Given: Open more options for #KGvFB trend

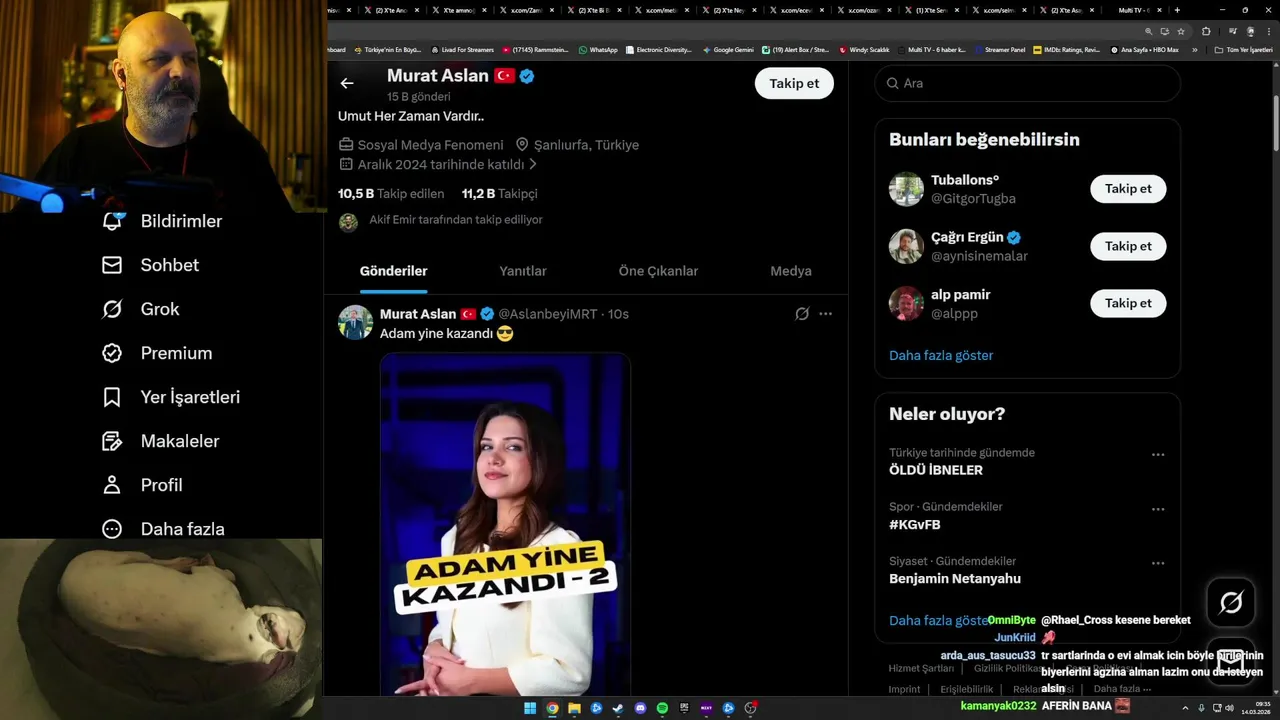Looking at the screenshot, I should tap(1158, 509).
